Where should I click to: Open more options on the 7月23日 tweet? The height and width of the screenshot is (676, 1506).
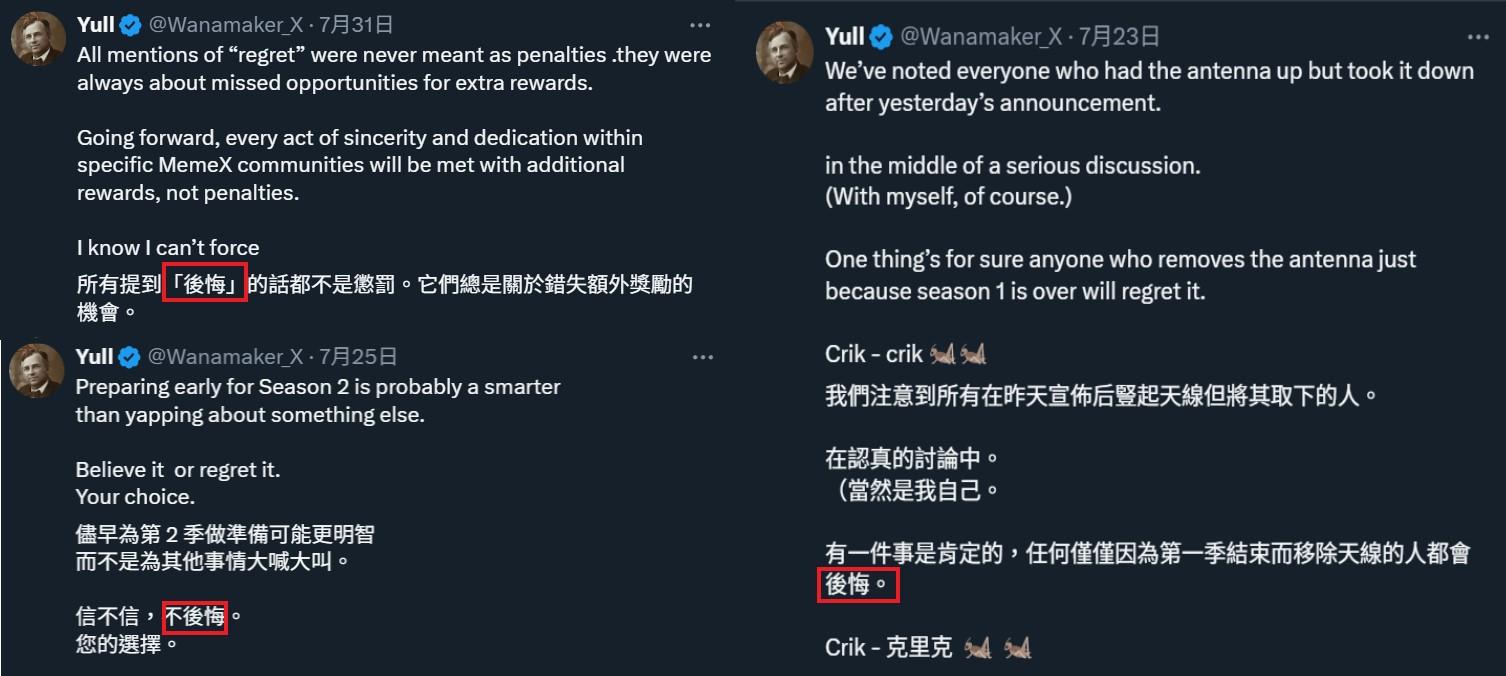[x=1478, y=38]
